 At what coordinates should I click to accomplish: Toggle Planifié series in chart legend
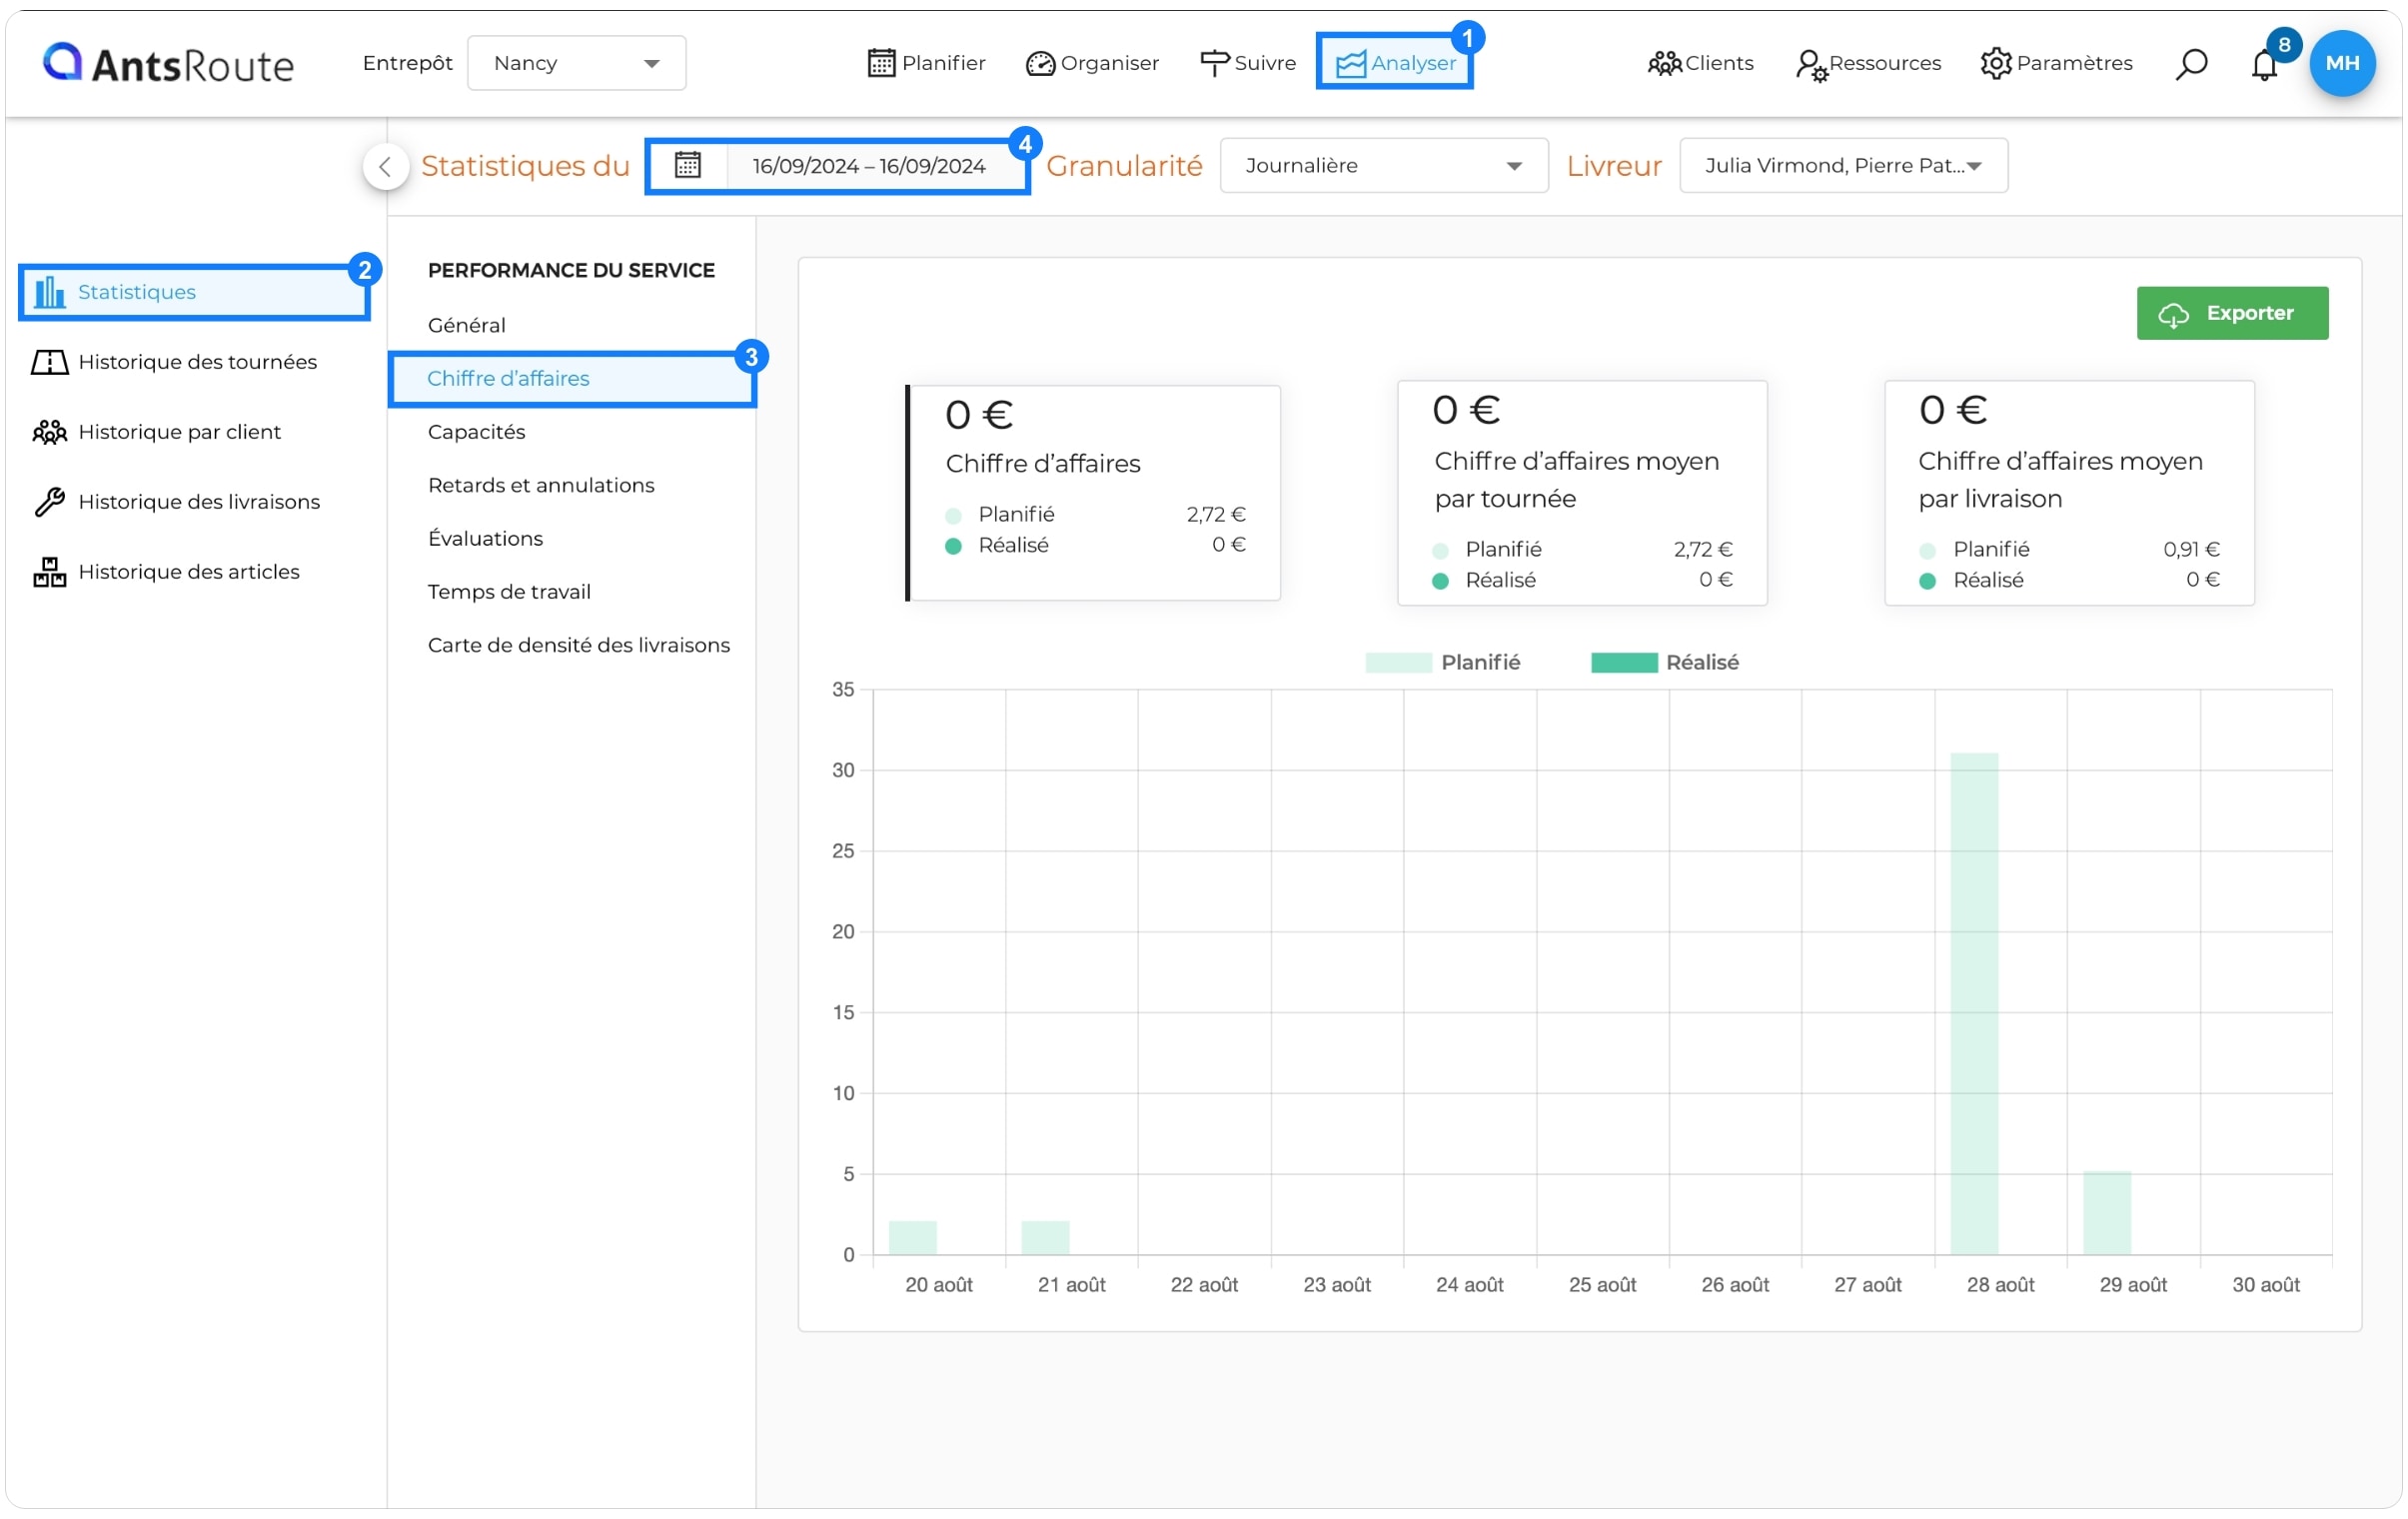click(1442, 663)
